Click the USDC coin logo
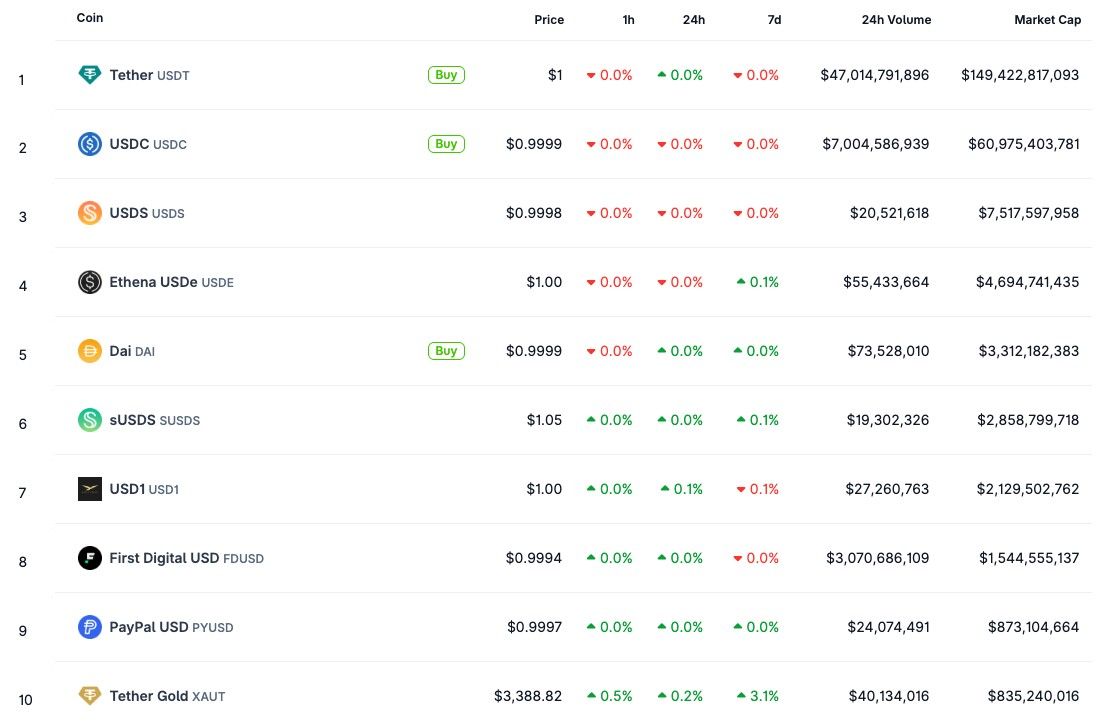Viewport: 1107px width, 727px height. pyautogui.click(x=90, y=144)
